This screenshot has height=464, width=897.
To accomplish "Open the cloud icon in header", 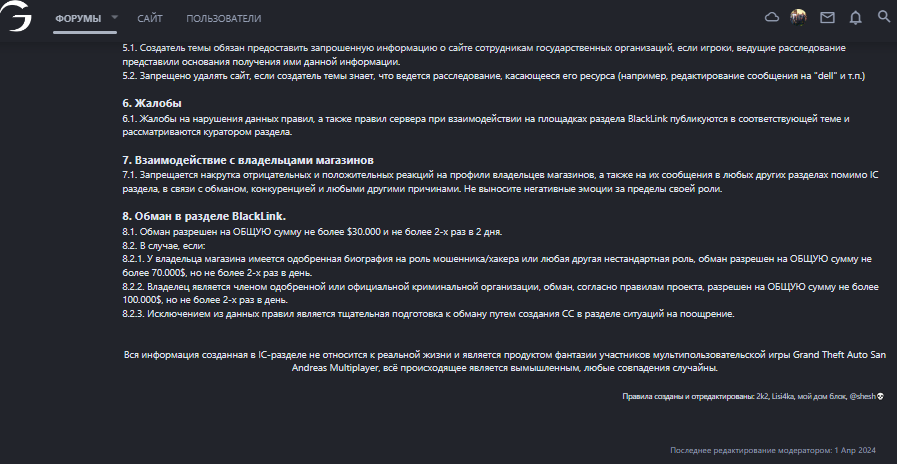I will pyautogui.click(x=771, y=17).
